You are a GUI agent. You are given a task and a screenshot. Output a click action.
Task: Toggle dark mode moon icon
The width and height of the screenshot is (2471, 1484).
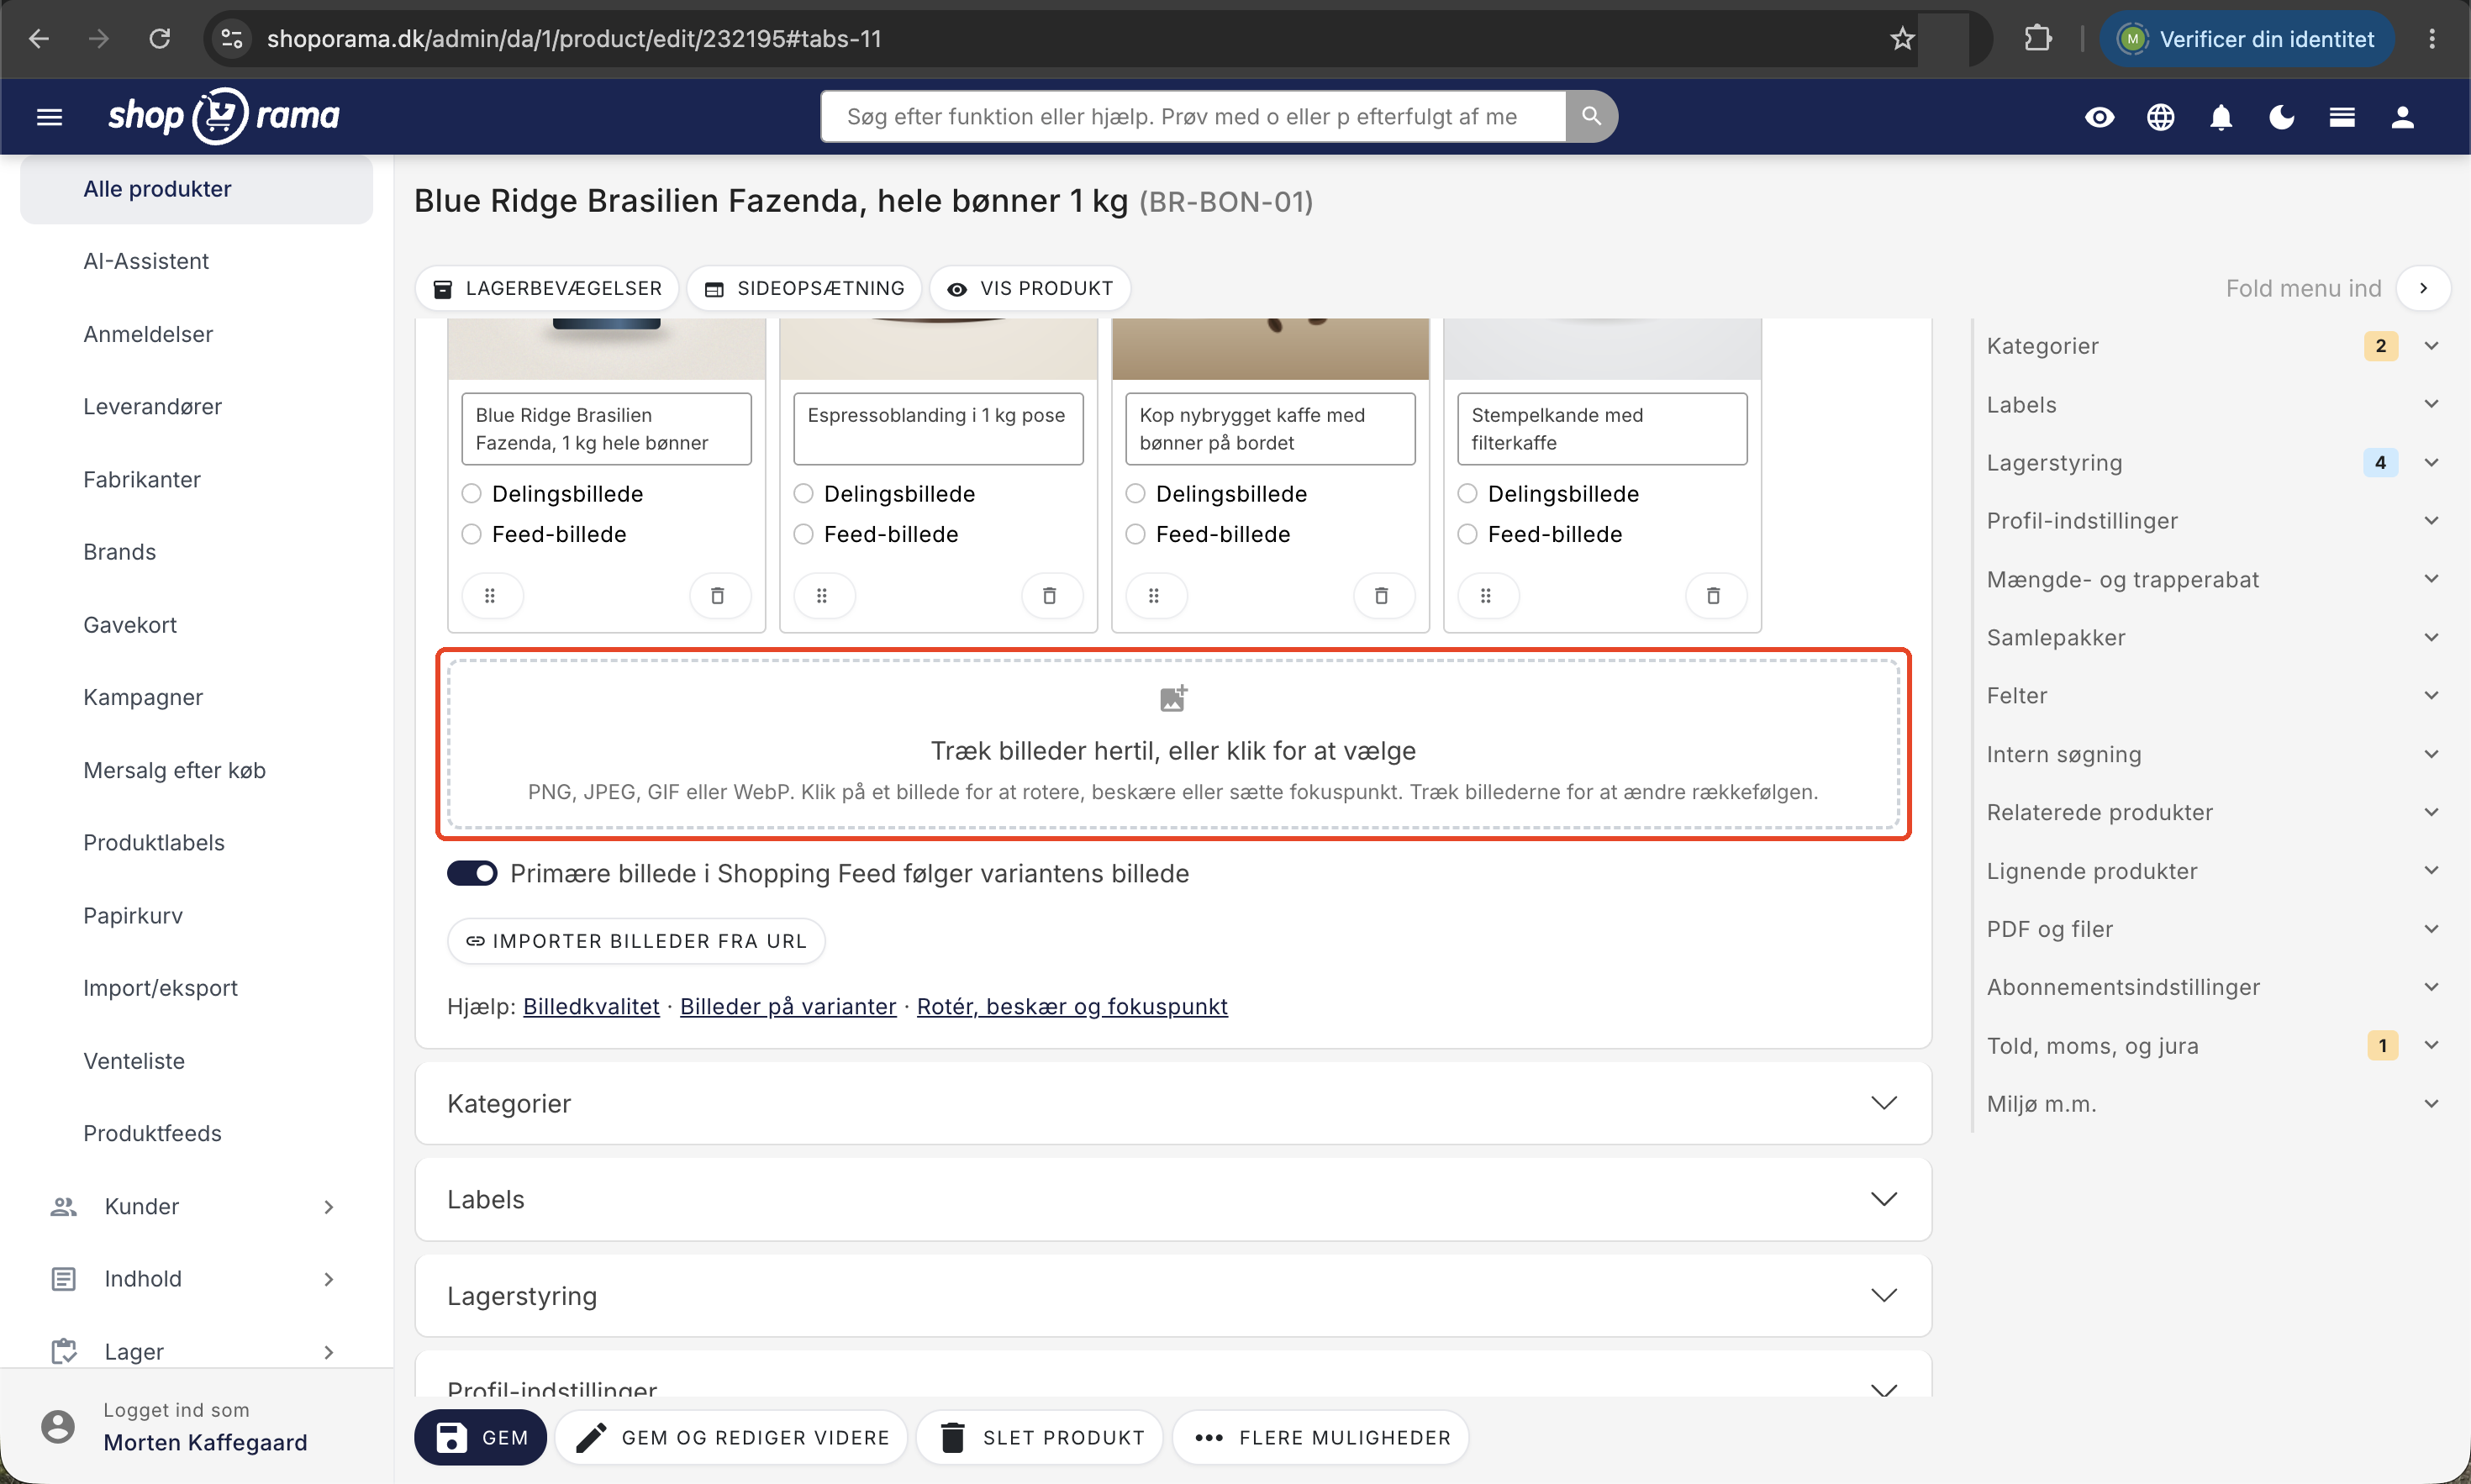[x=2281, y=117]
